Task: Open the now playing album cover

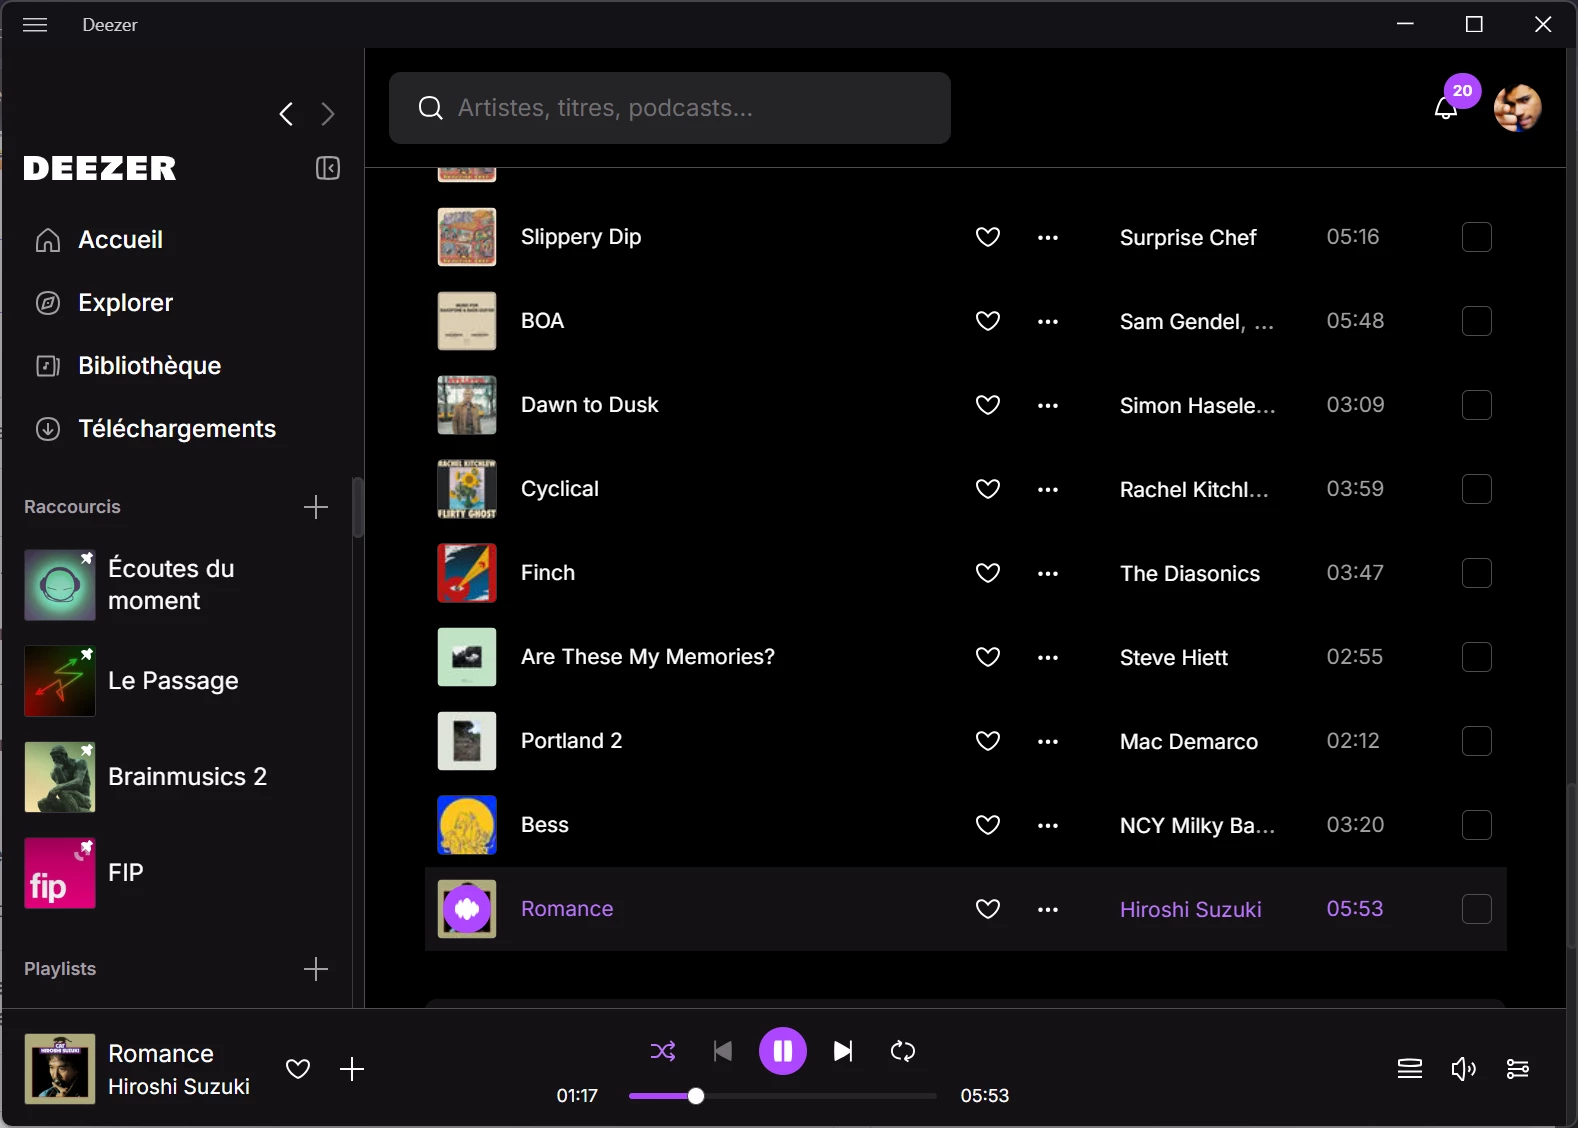Action: coord(60,1069)
